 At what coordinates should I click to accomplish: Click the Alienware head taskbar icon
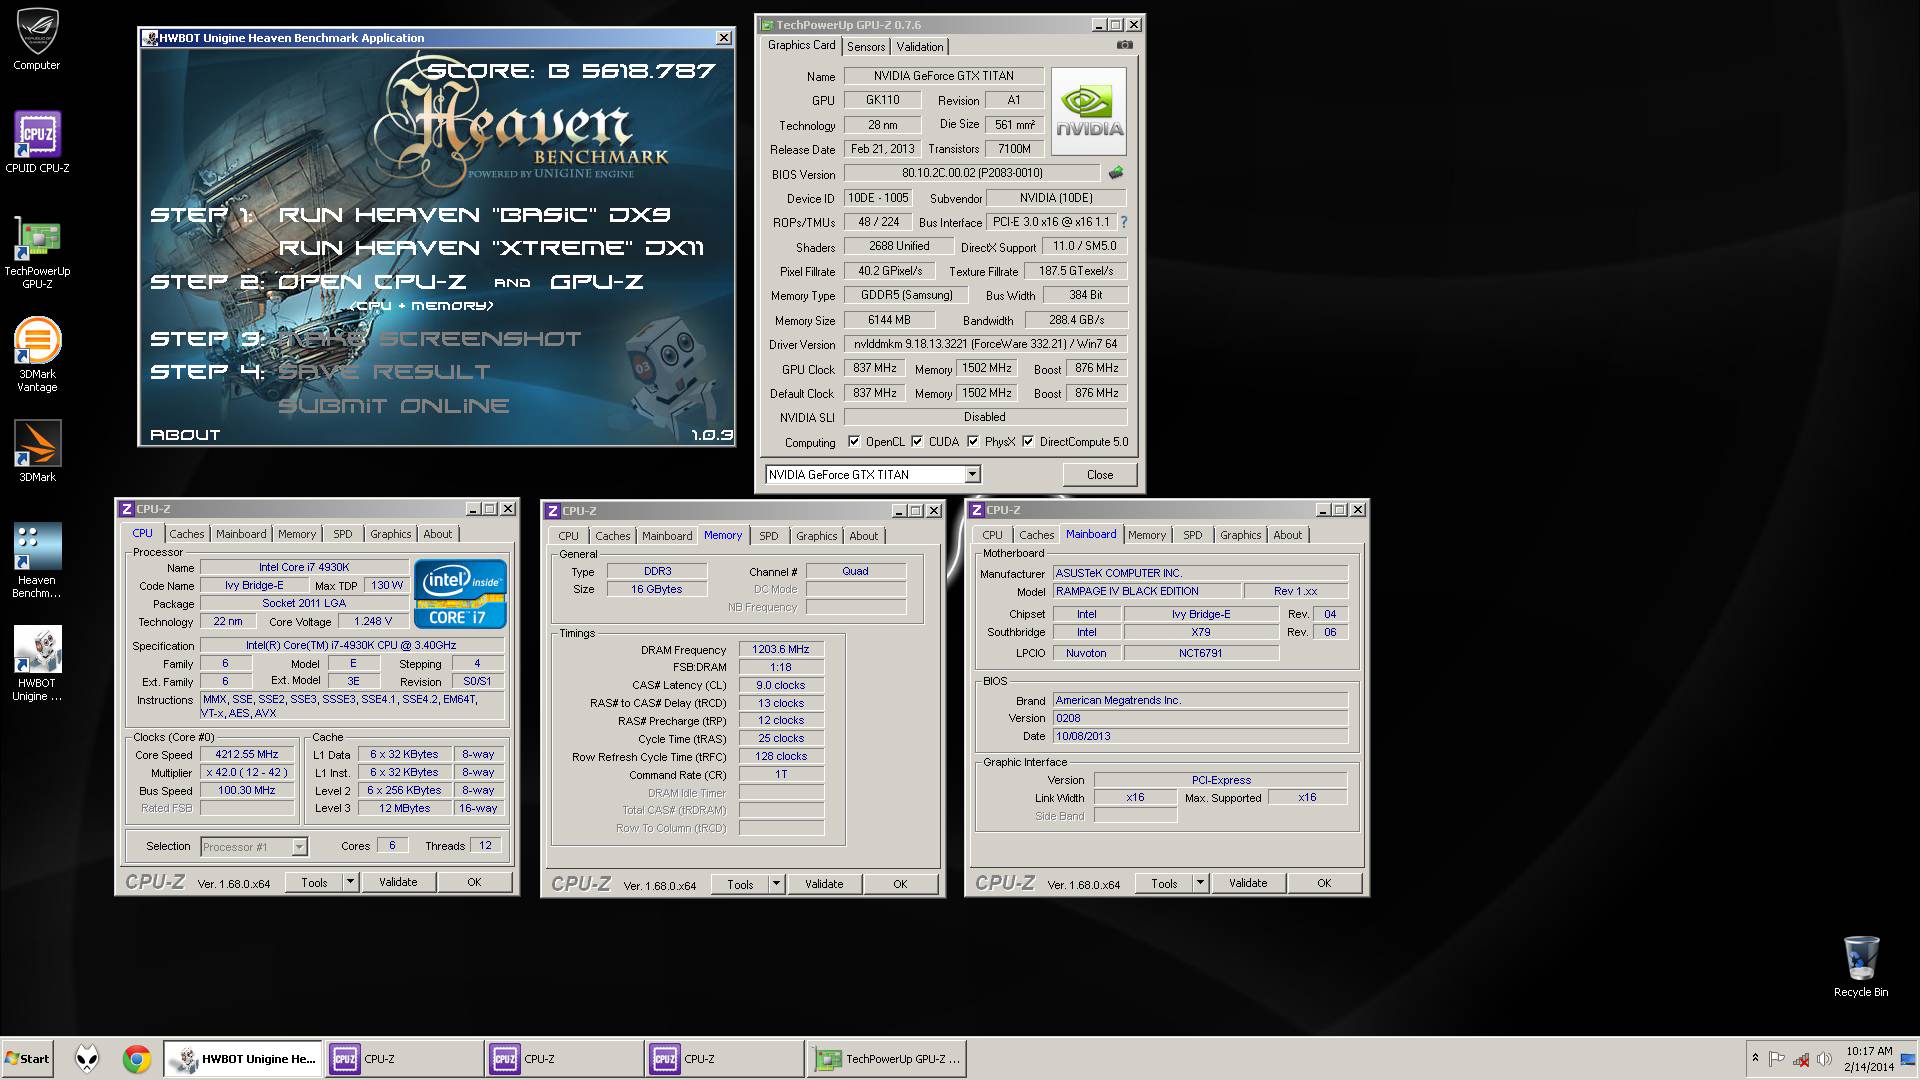[87, 1059]
